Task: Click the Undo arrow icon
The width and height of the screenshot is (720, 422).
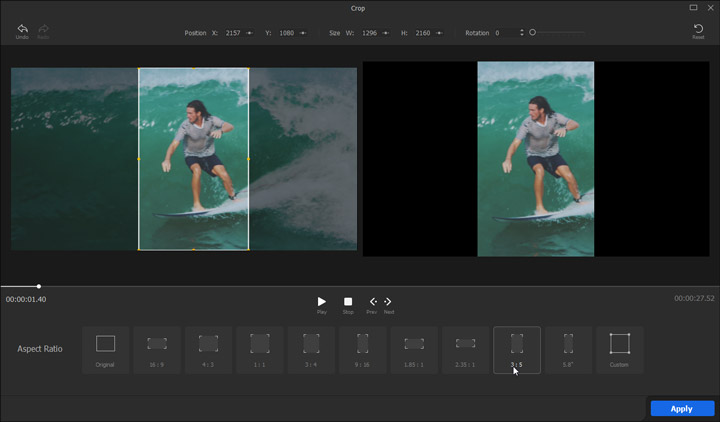Action: 22,28
